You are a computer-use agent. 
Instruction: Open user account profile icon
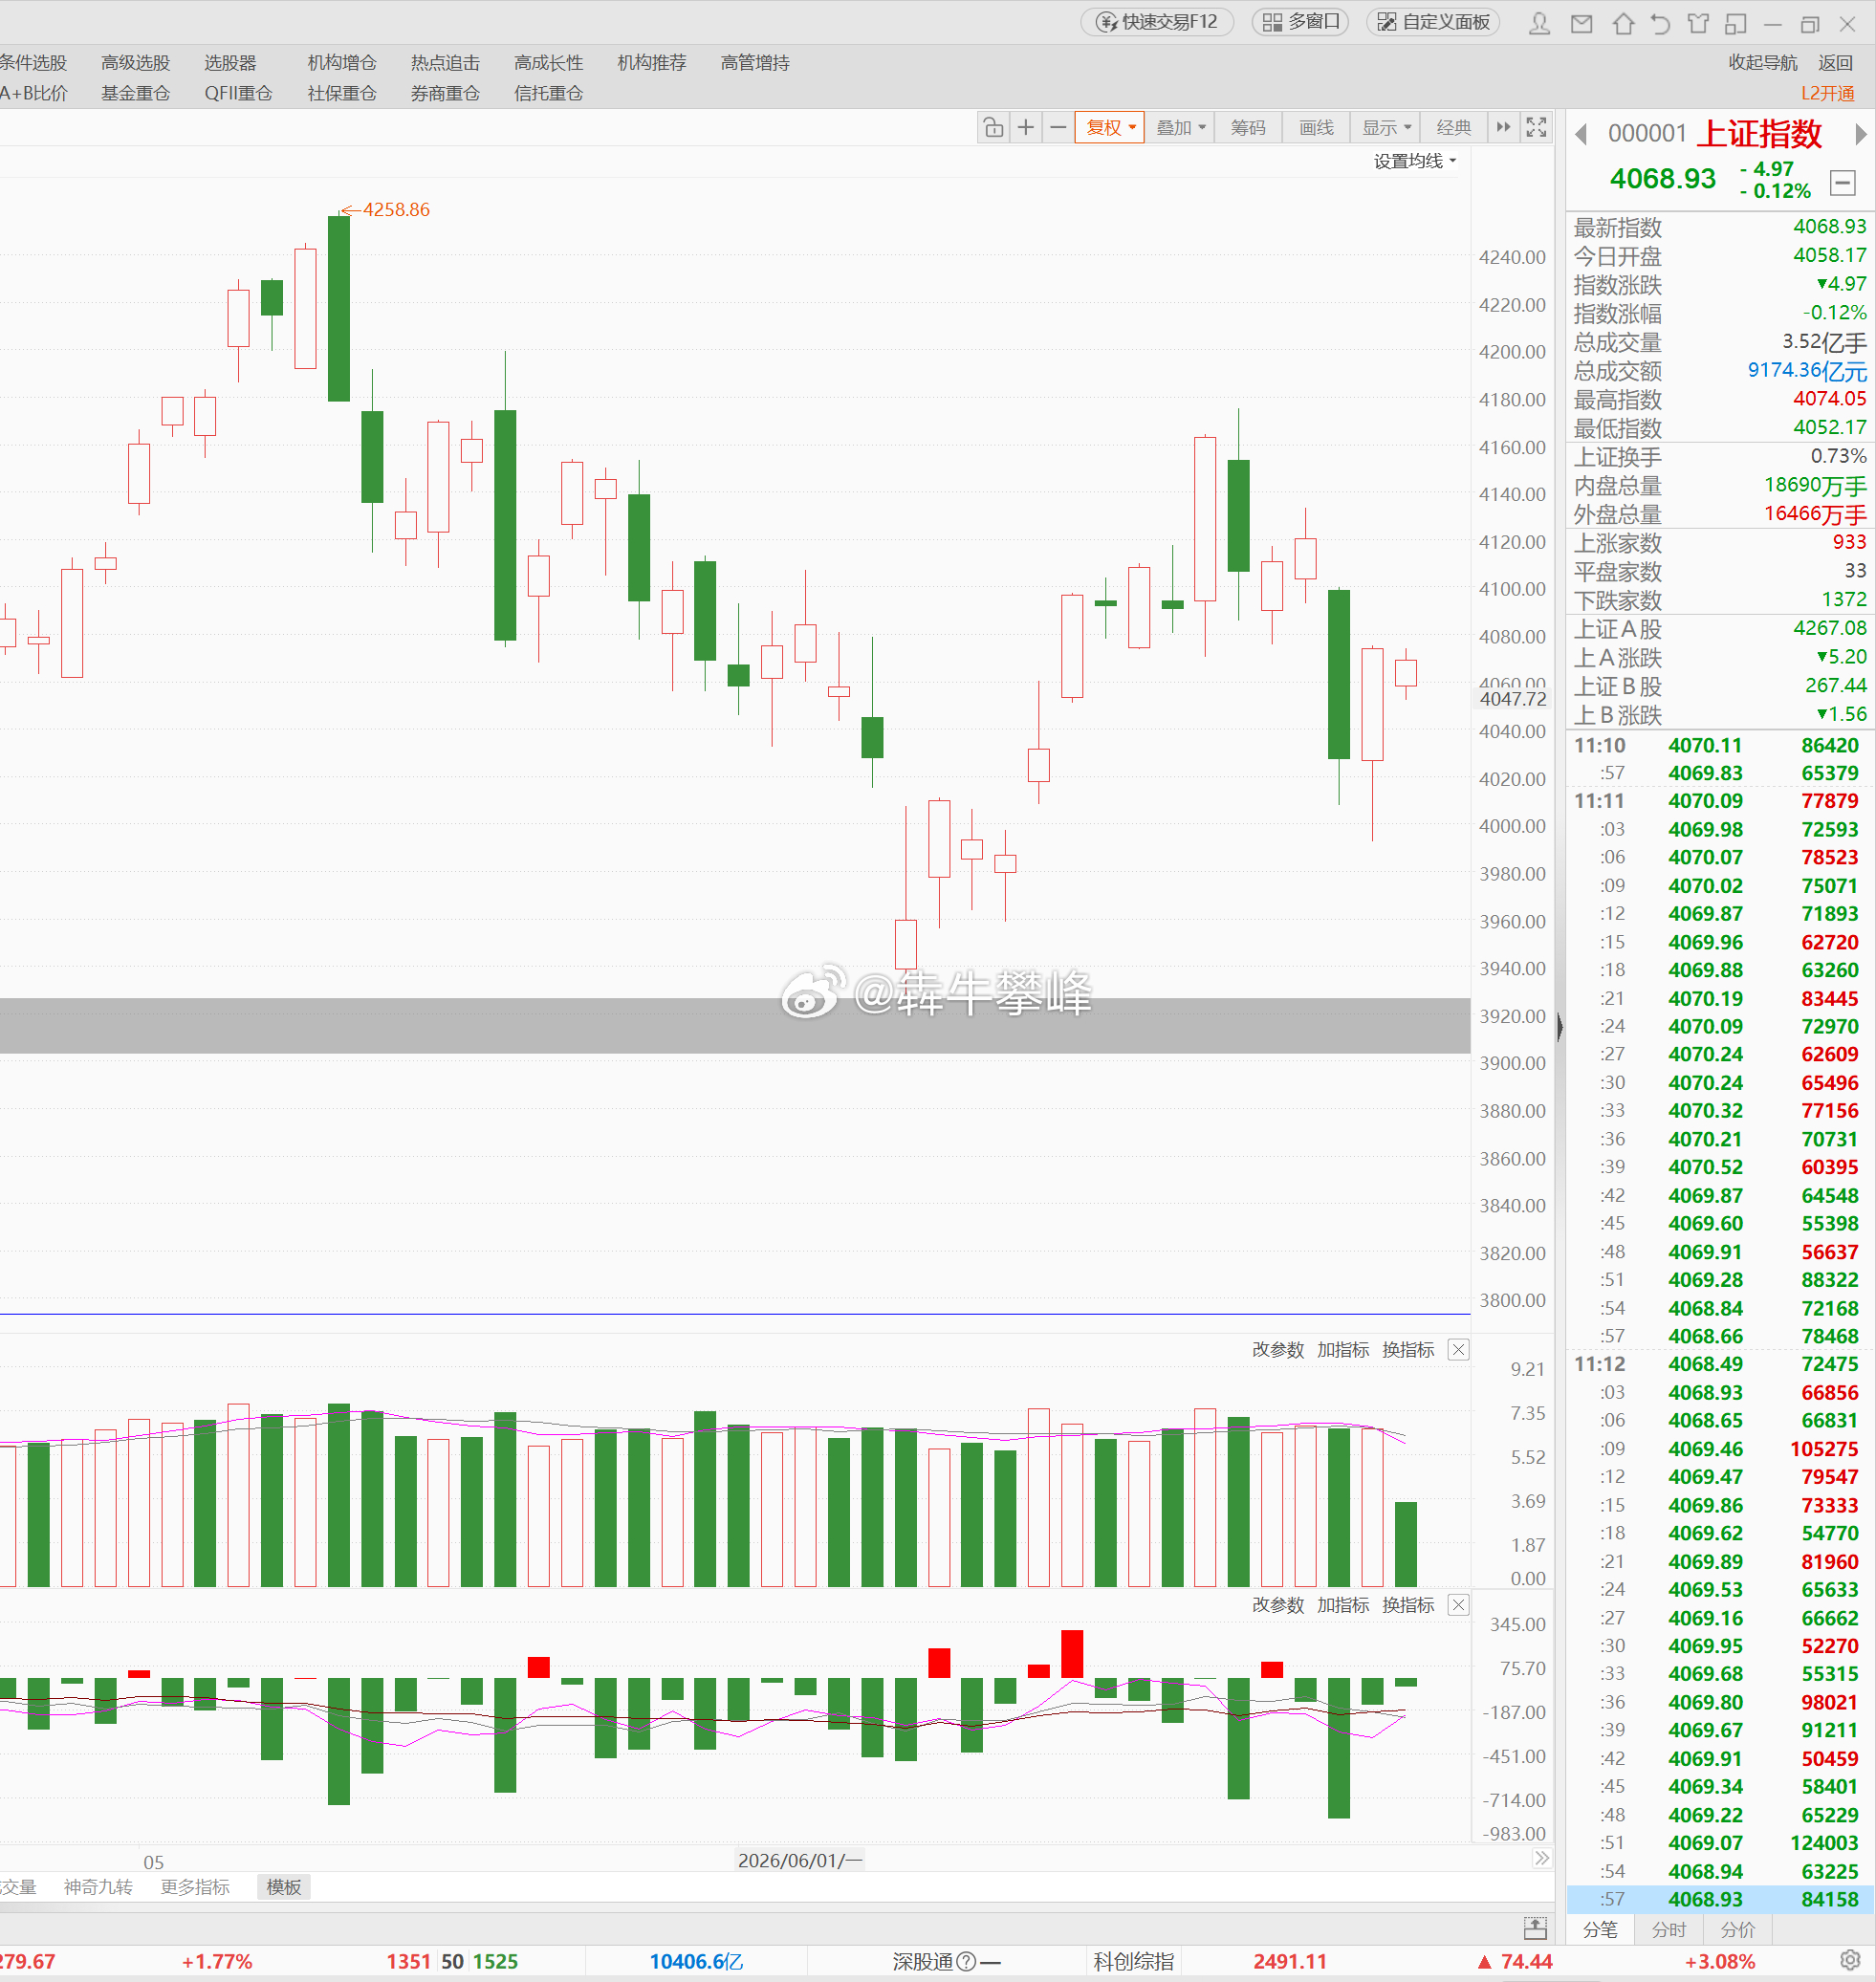click(x=1540, y=23)
